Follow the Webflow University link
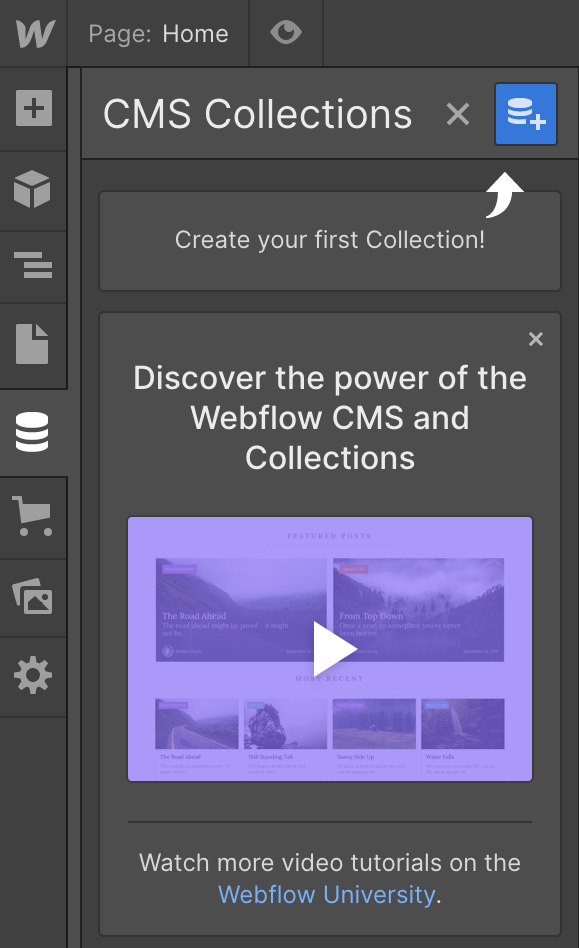The width and height of the screenshot is (579, 948). point(325,895)
